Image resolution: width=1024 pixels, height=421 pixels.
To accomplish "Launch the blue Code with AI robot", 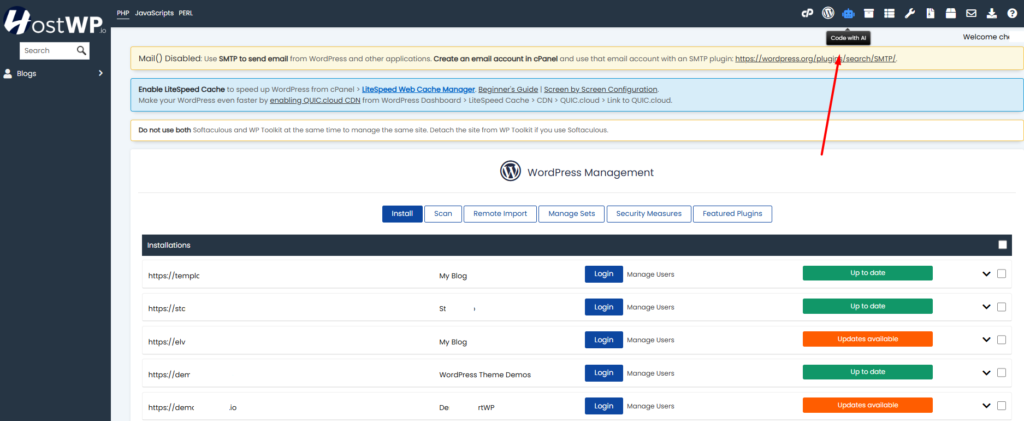I will [848, 13].
